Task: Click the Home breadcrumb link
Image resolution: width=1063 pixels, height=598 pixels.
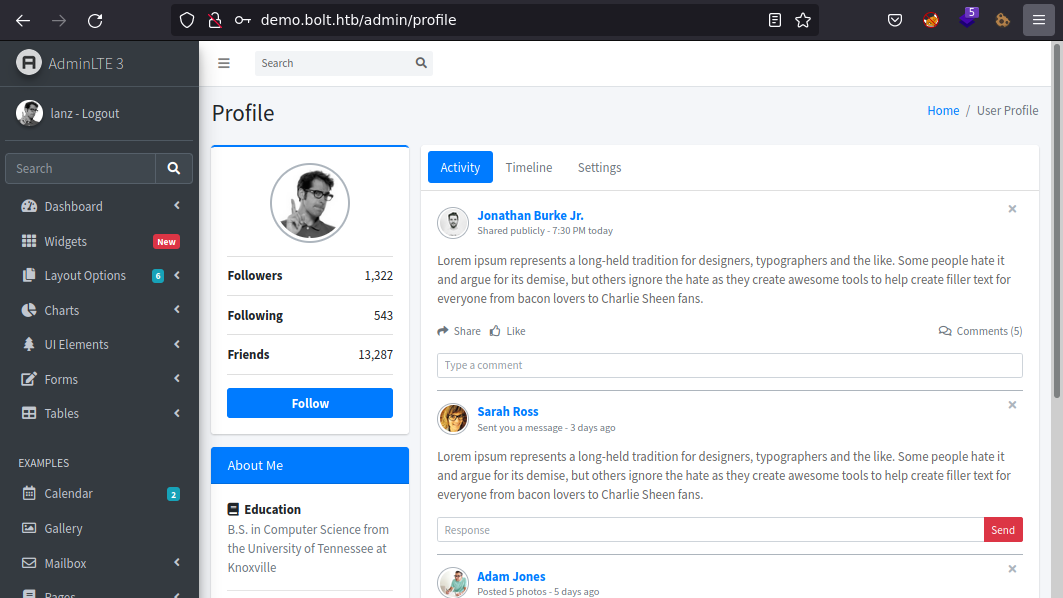Action: [x=943, y=111]
